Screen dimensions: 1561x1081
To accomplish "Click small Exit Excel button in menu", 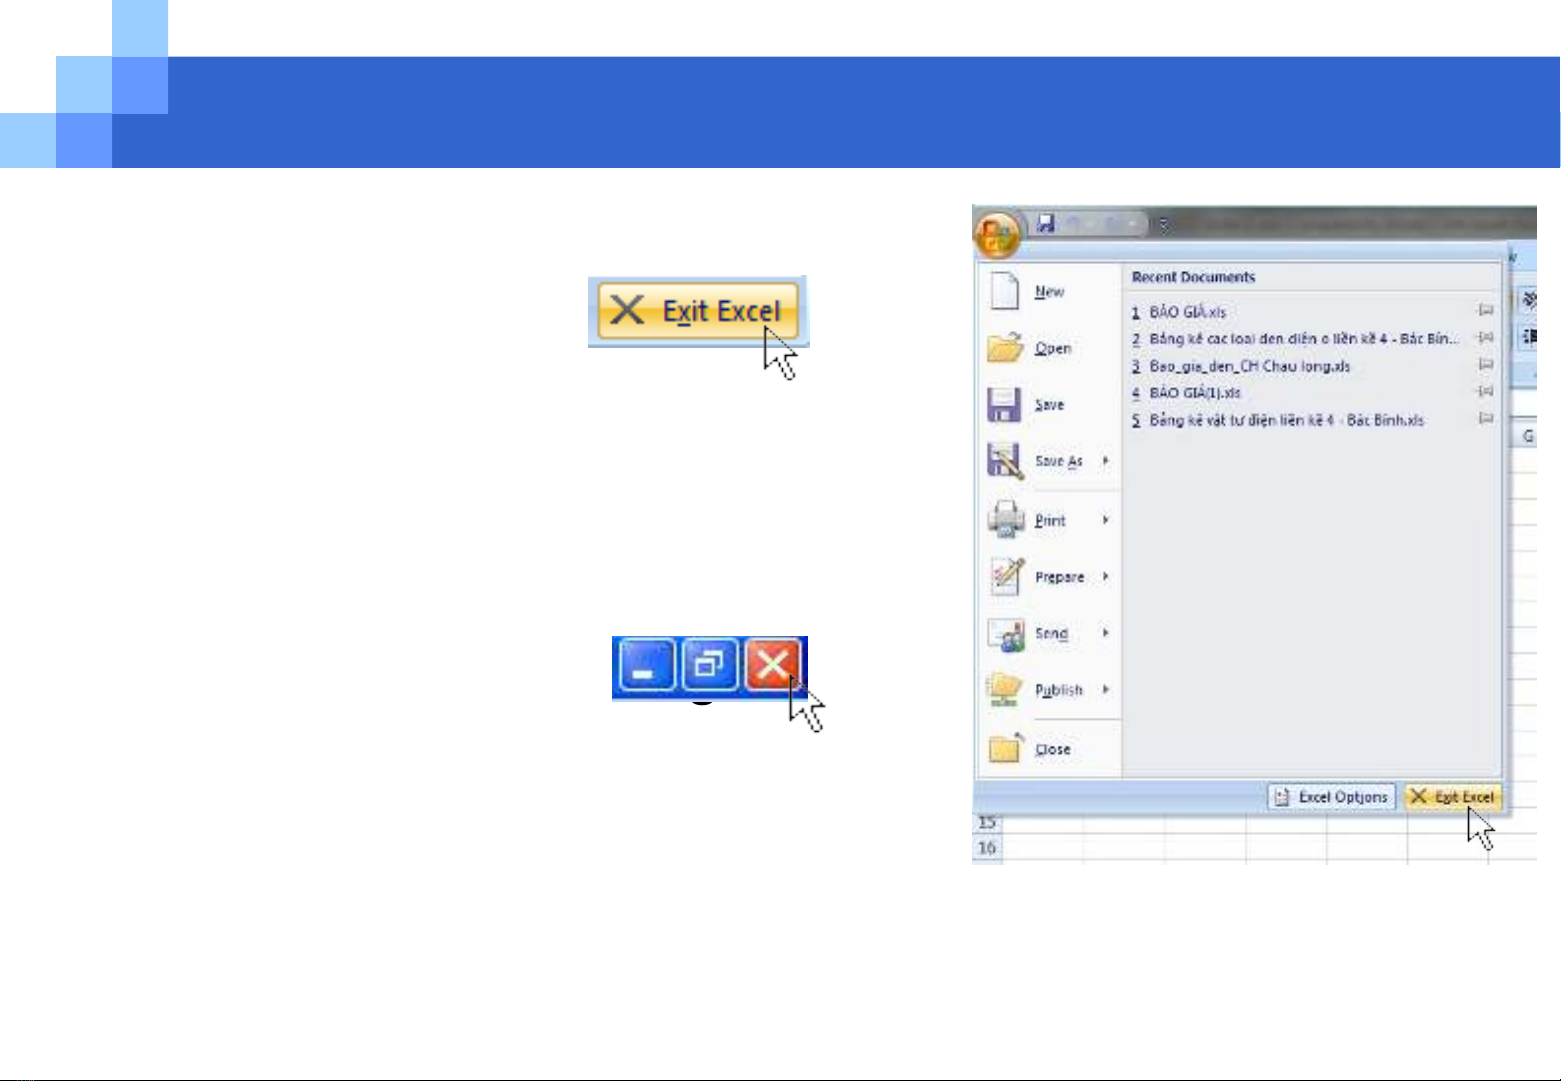I will (x=1453, y=797).
